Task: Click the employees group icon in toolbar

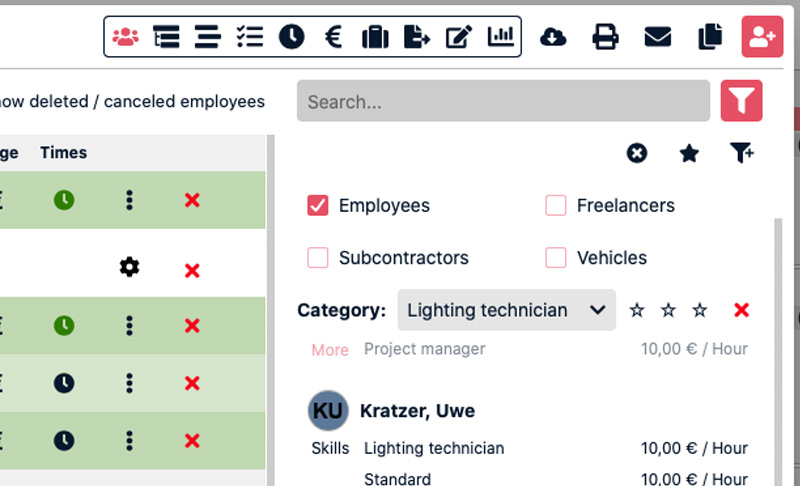Action: pos(125,37)
